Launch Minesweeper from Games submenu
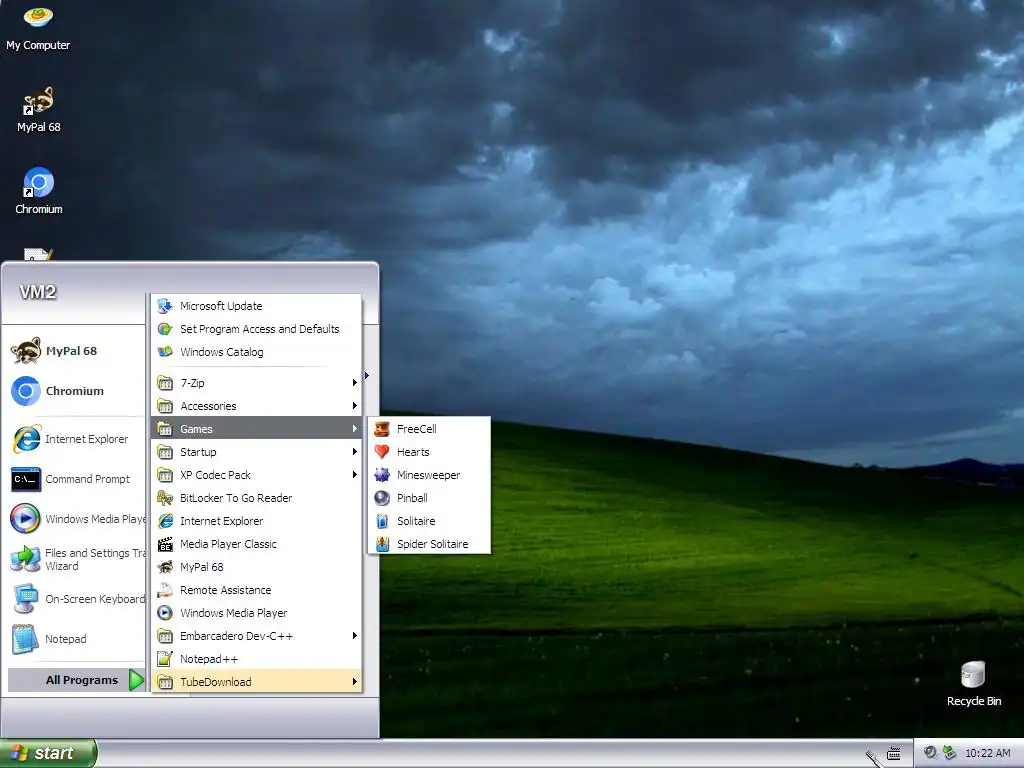Screen dimensions: 1024x768 click(x=429, y=475)
